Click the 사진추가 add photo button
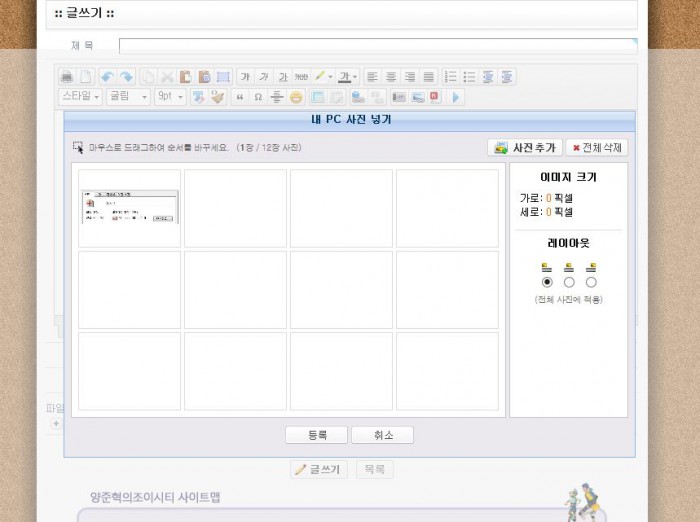Viewport: 700px width, 522px height. pyautogui.click(x=524, y=147)
